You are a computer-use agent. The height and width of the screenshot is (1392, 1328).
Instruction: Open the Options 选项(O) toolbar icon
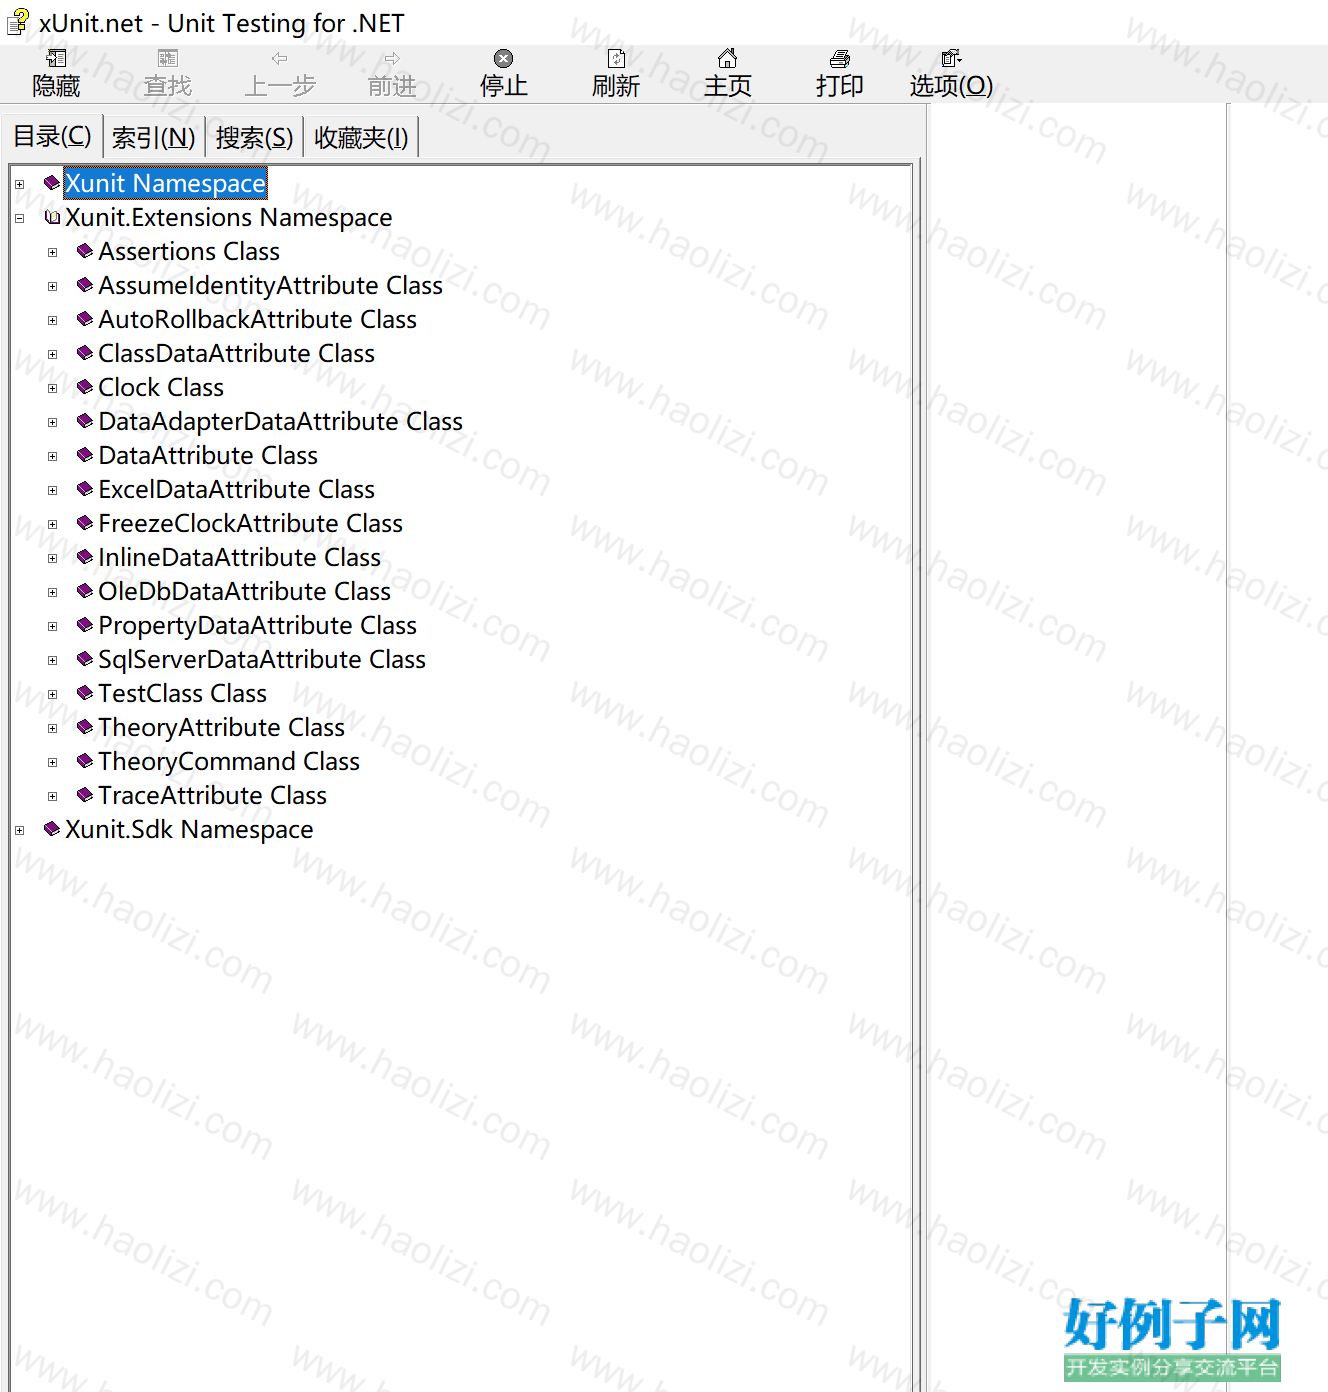pos(951,59)
